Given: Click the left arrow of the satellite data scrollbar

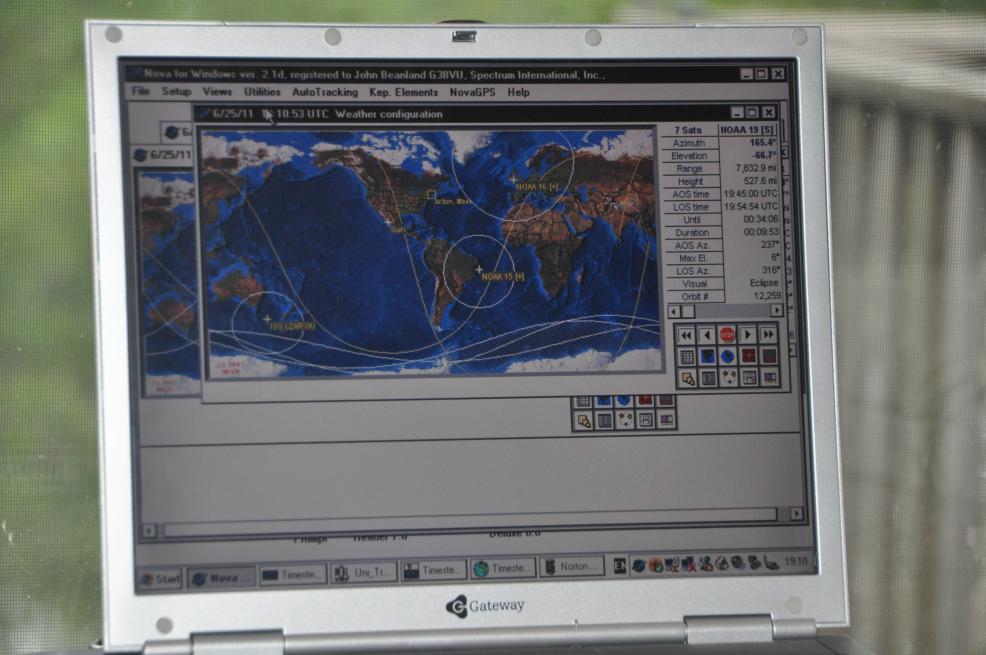Looking at the screenshot, I should (674, 311).
